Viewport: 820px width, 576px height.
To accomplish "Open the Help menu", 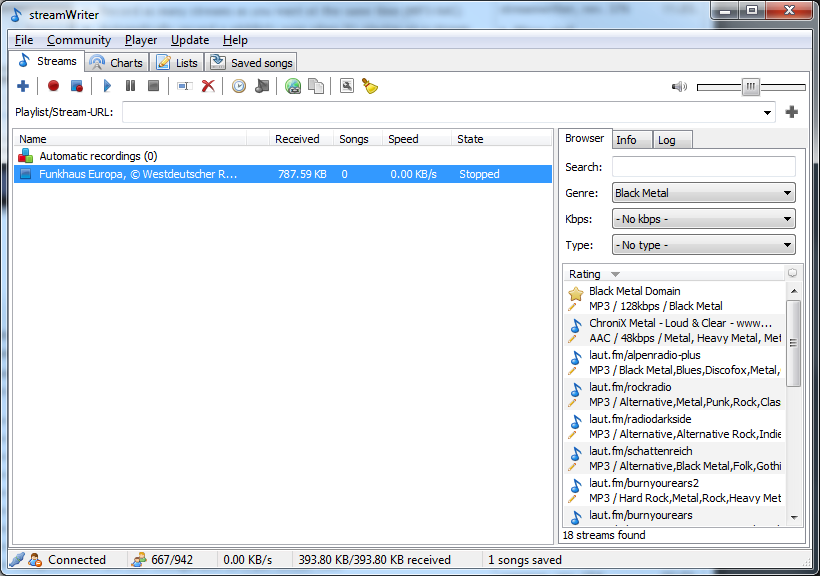I will click(x=235, y=40).
